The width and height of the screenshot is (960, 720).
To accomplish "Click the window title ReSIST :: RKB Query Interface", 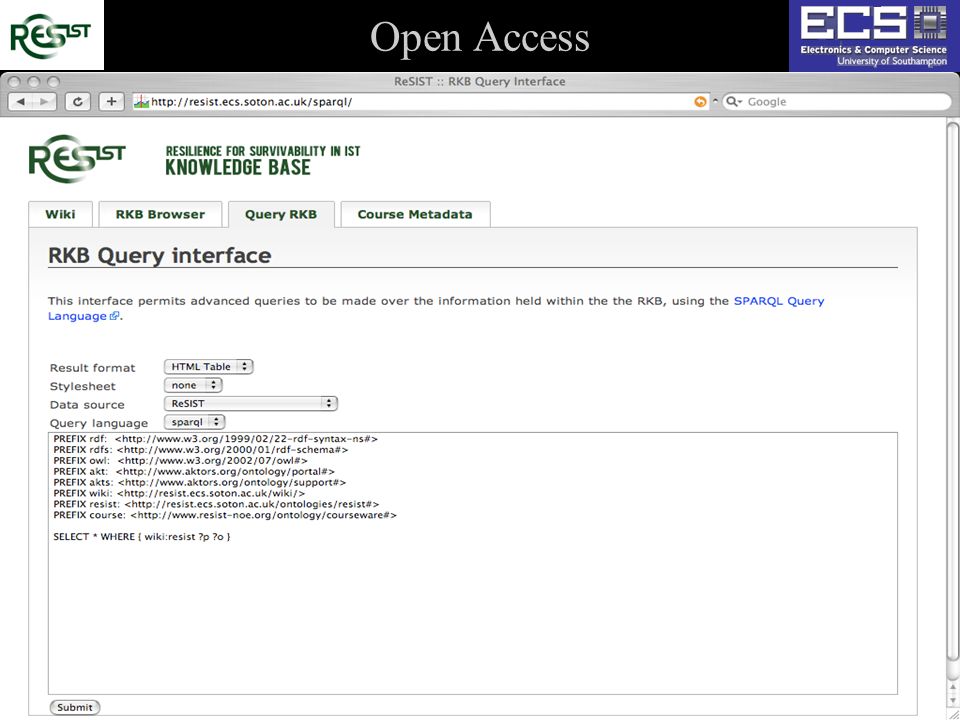I will pyautogui.click(x=479, y=81).
